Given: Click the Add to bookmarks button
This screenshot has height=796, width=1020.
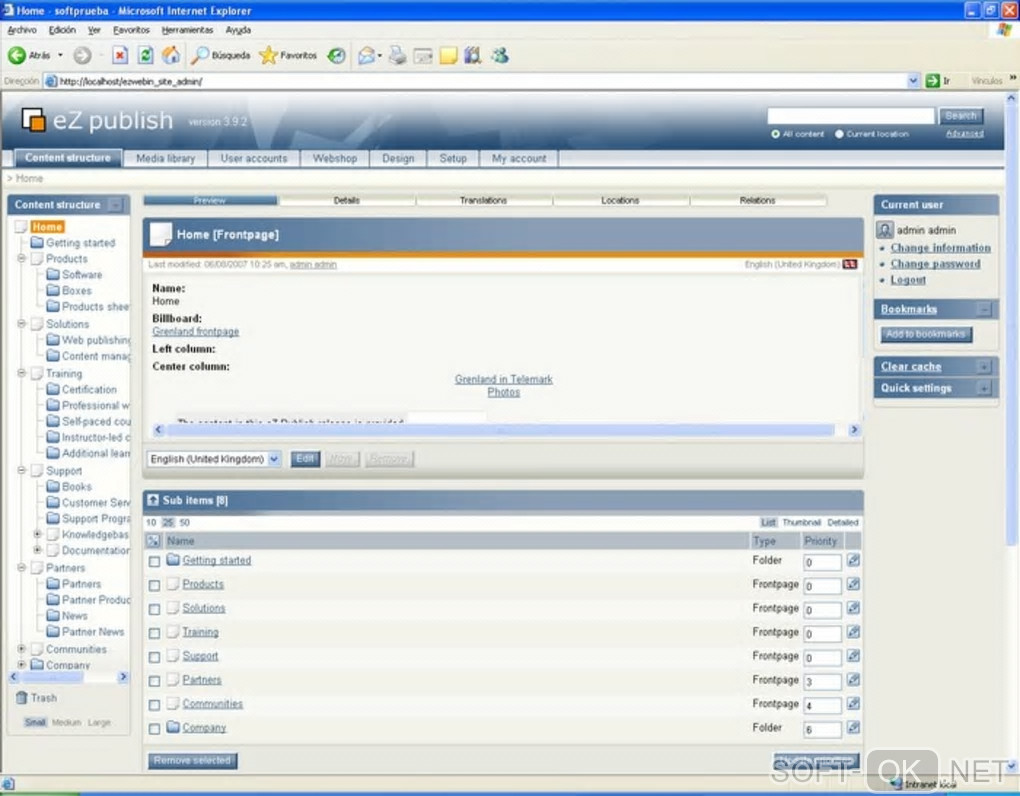Looking at the screenshot, I should point(926,334).
